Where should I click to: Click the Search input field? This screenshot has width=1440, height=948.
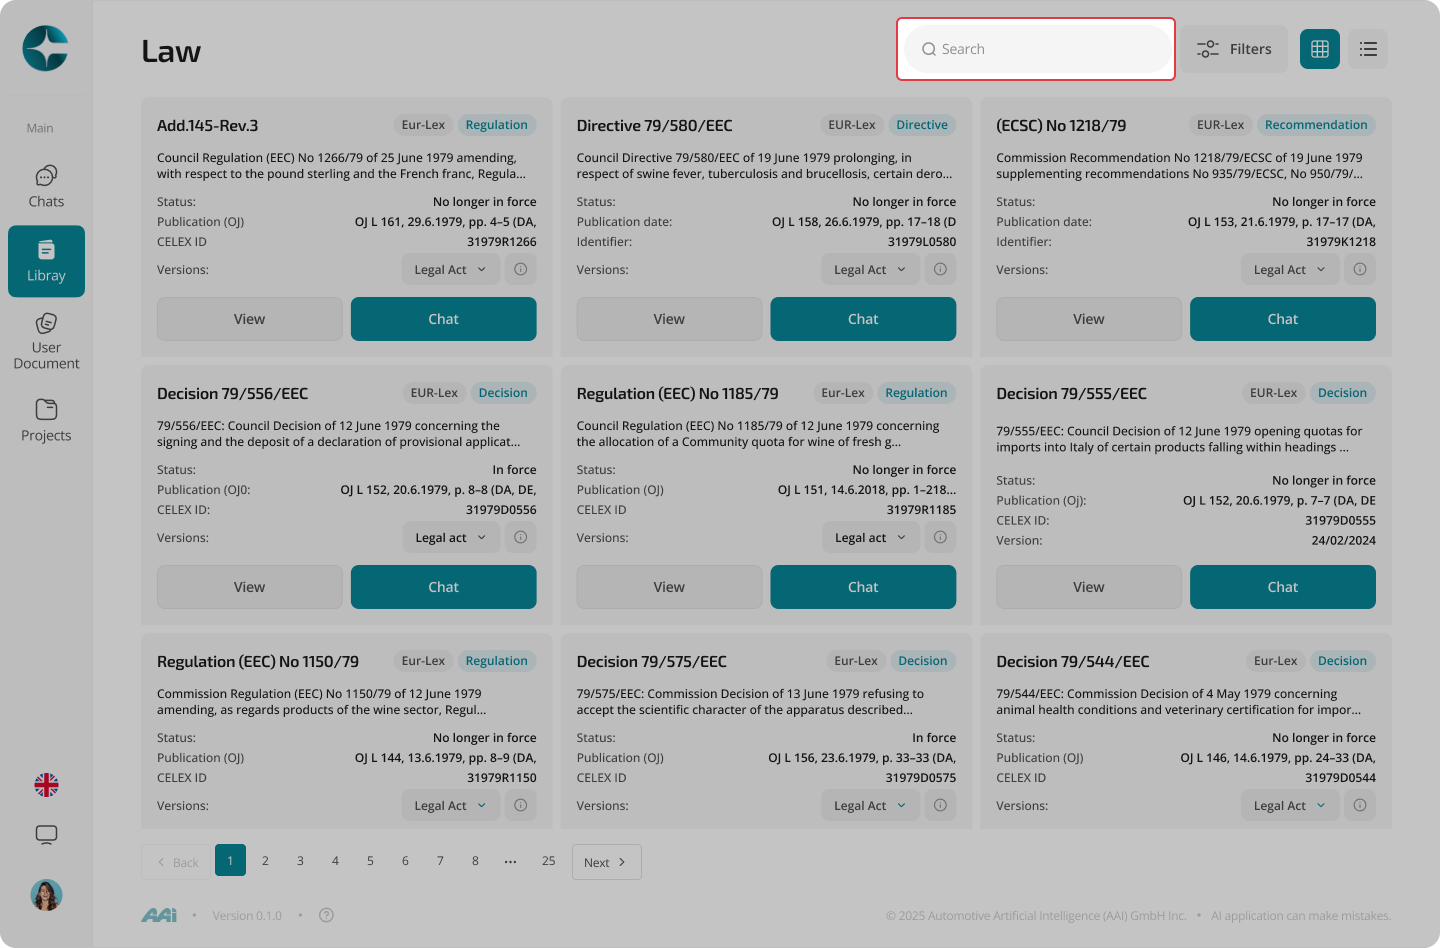point(1036,49)
